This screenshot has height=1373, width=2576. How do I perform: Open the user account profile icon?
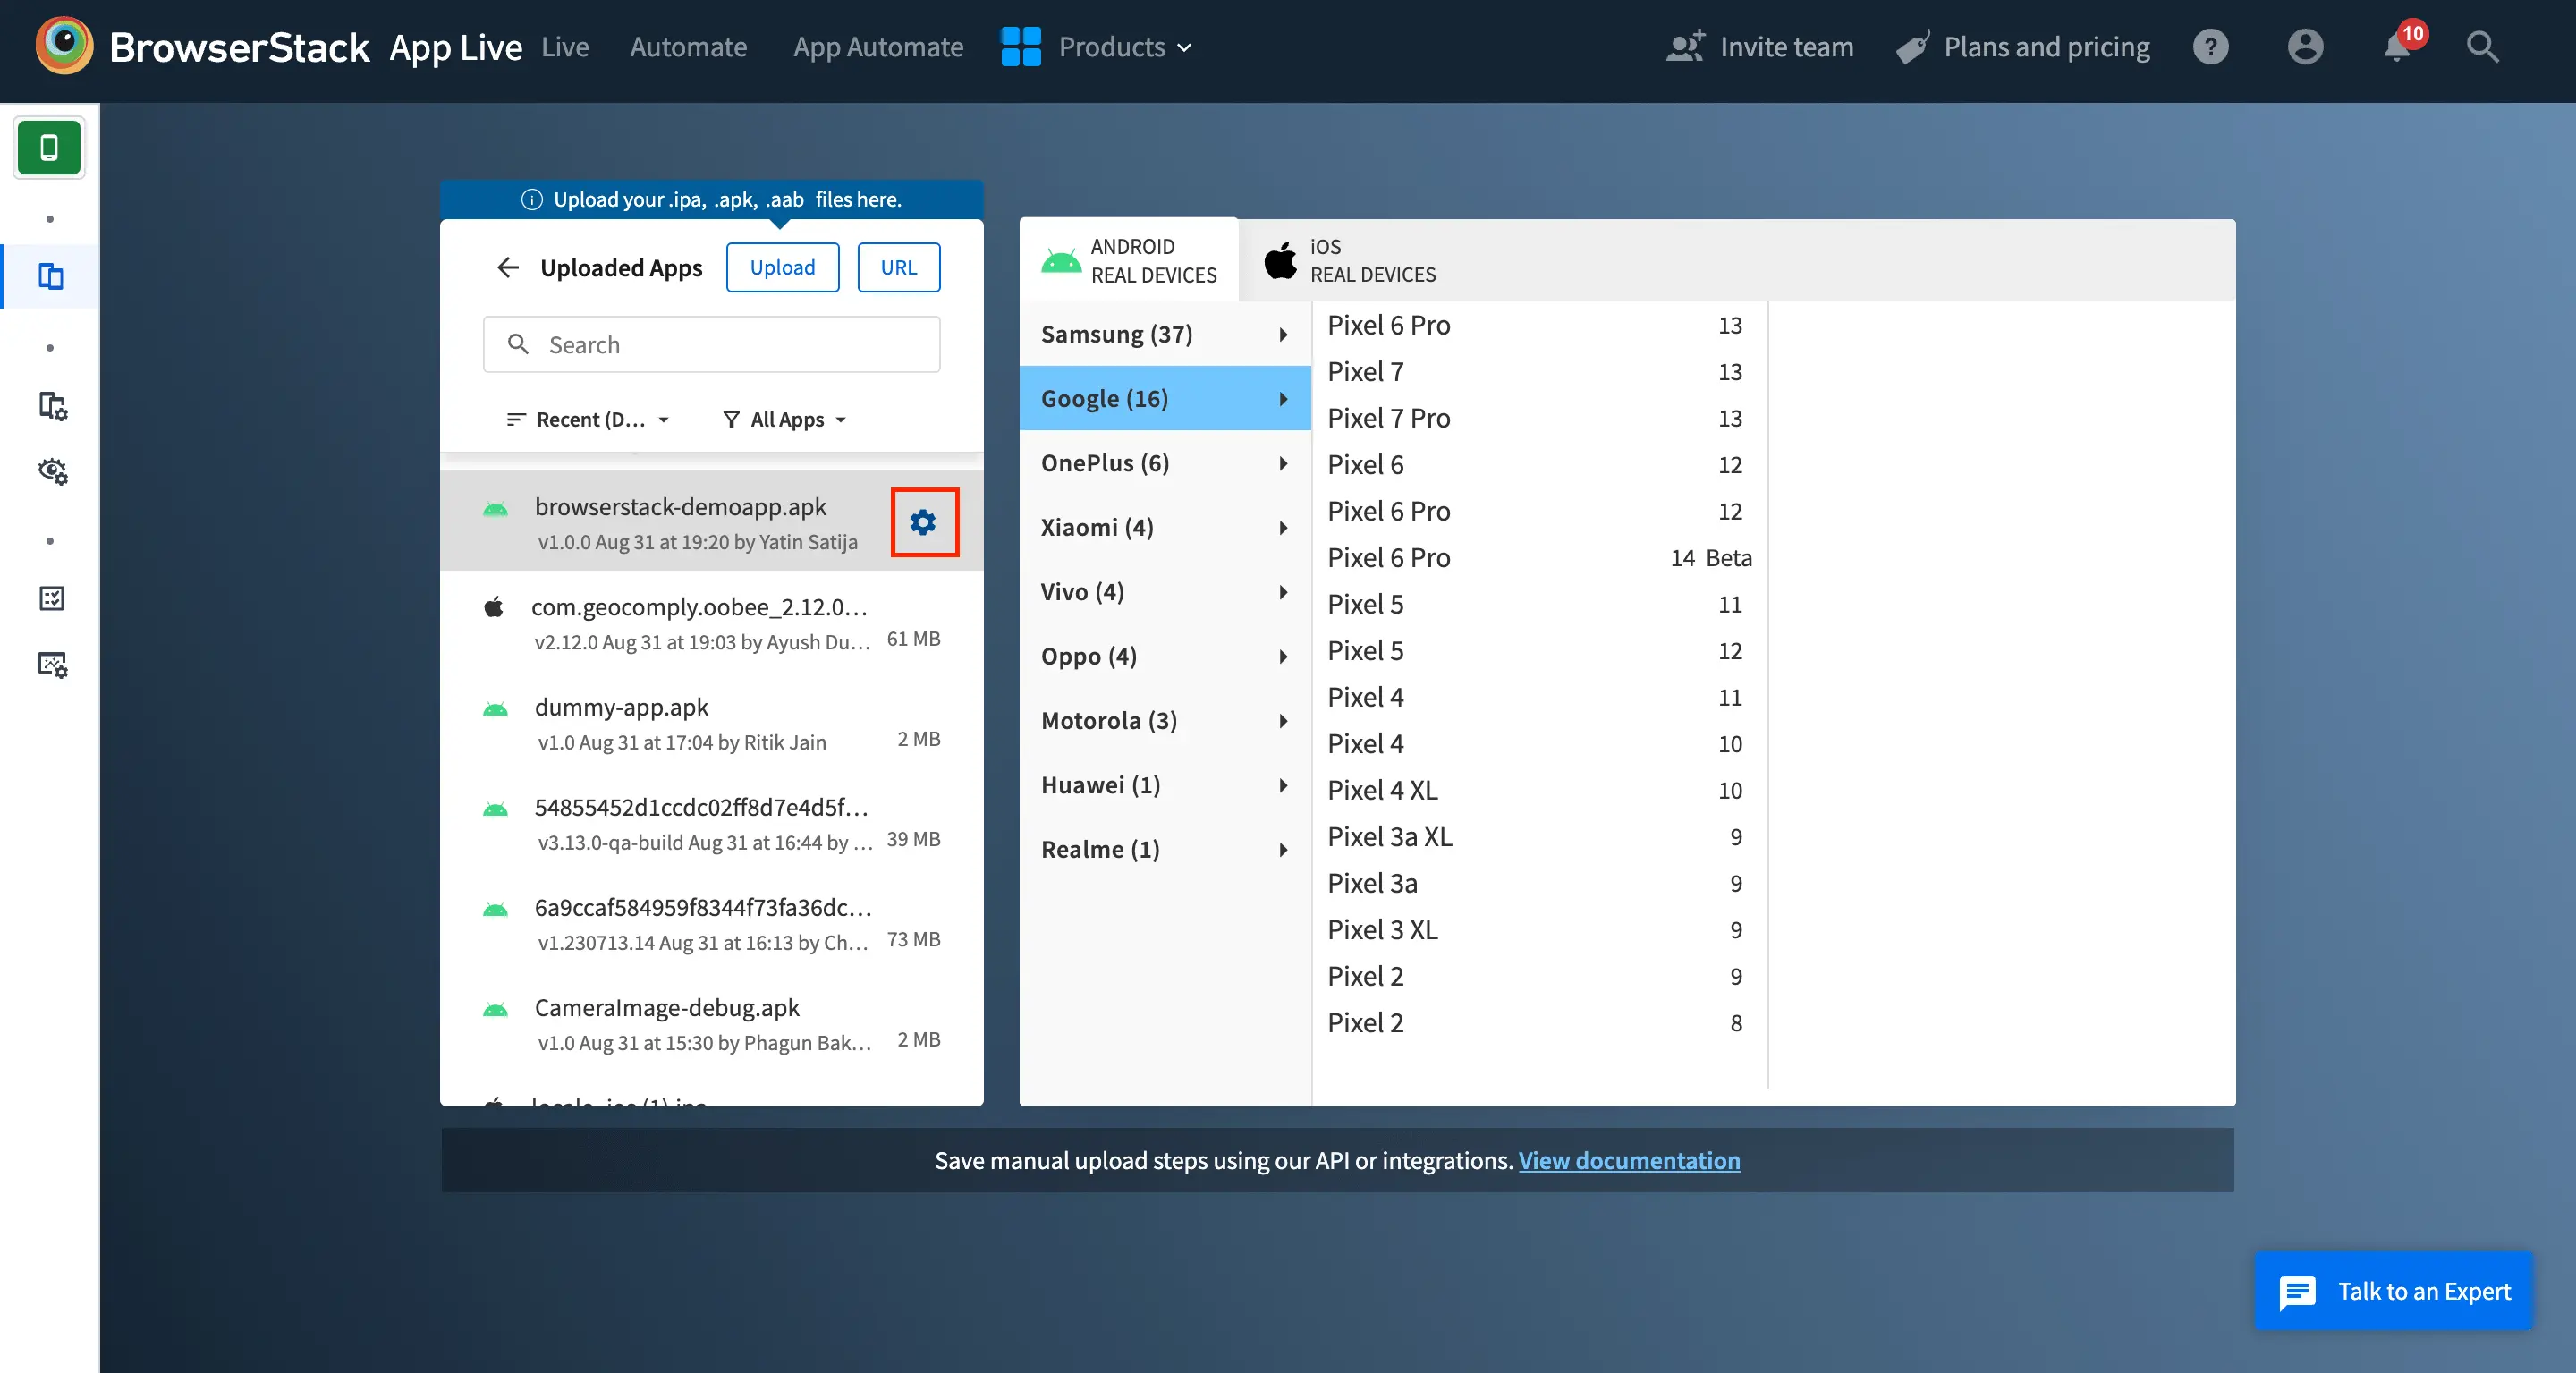pyautogui.click(x=2304, y=47)
